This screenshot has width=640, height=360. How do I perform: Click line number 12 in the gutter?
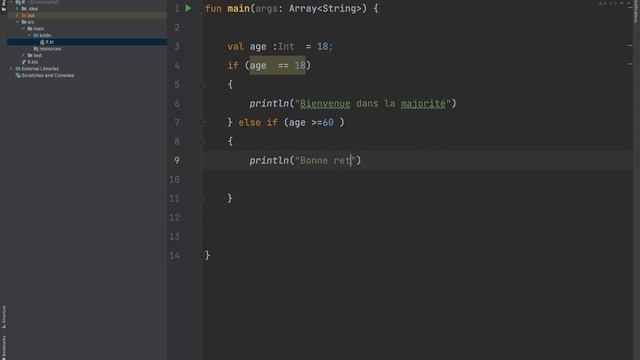175,218
